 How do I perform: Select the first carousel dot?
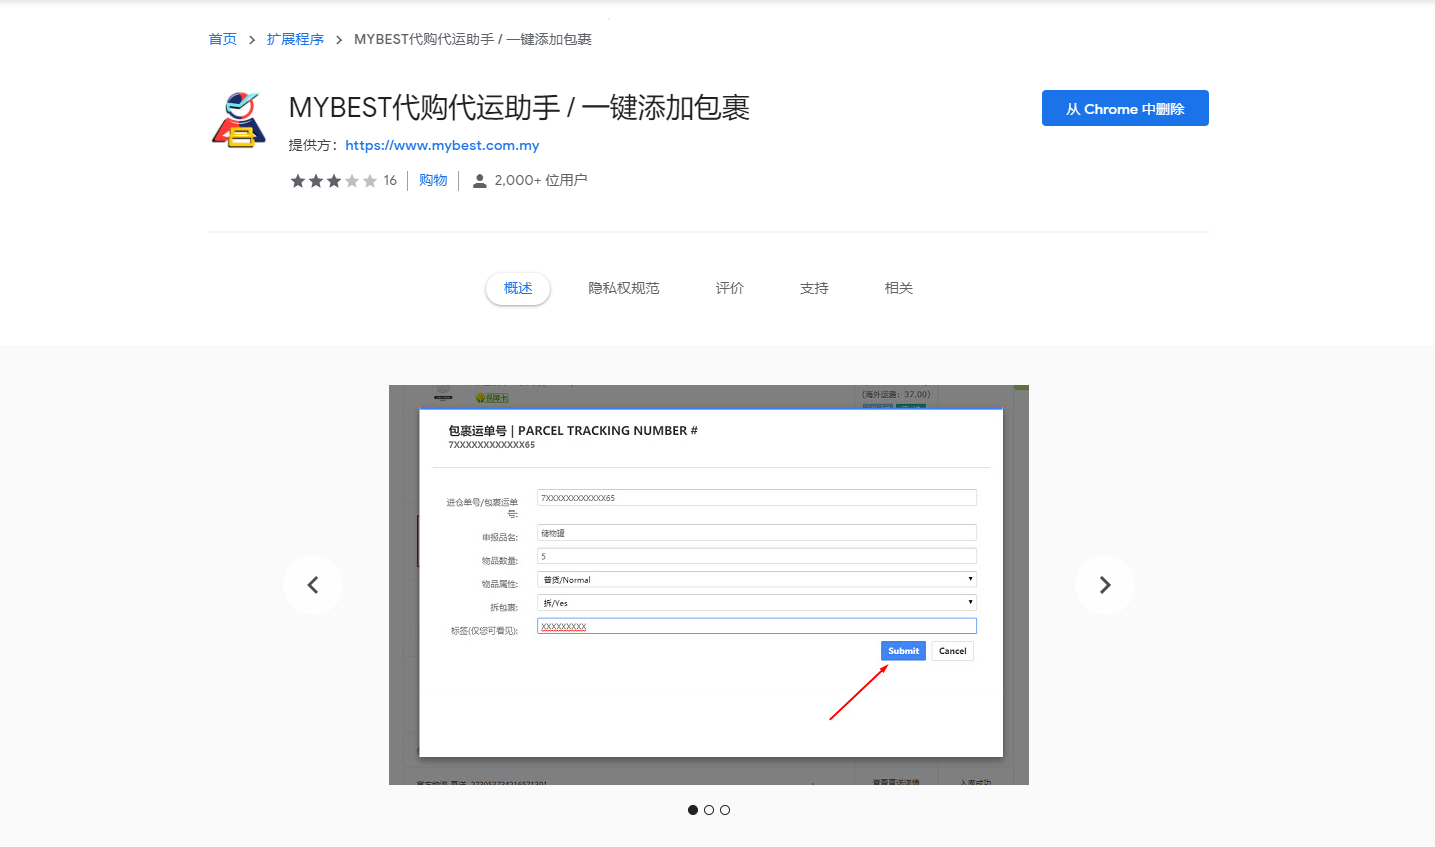[x=693, y=810]
